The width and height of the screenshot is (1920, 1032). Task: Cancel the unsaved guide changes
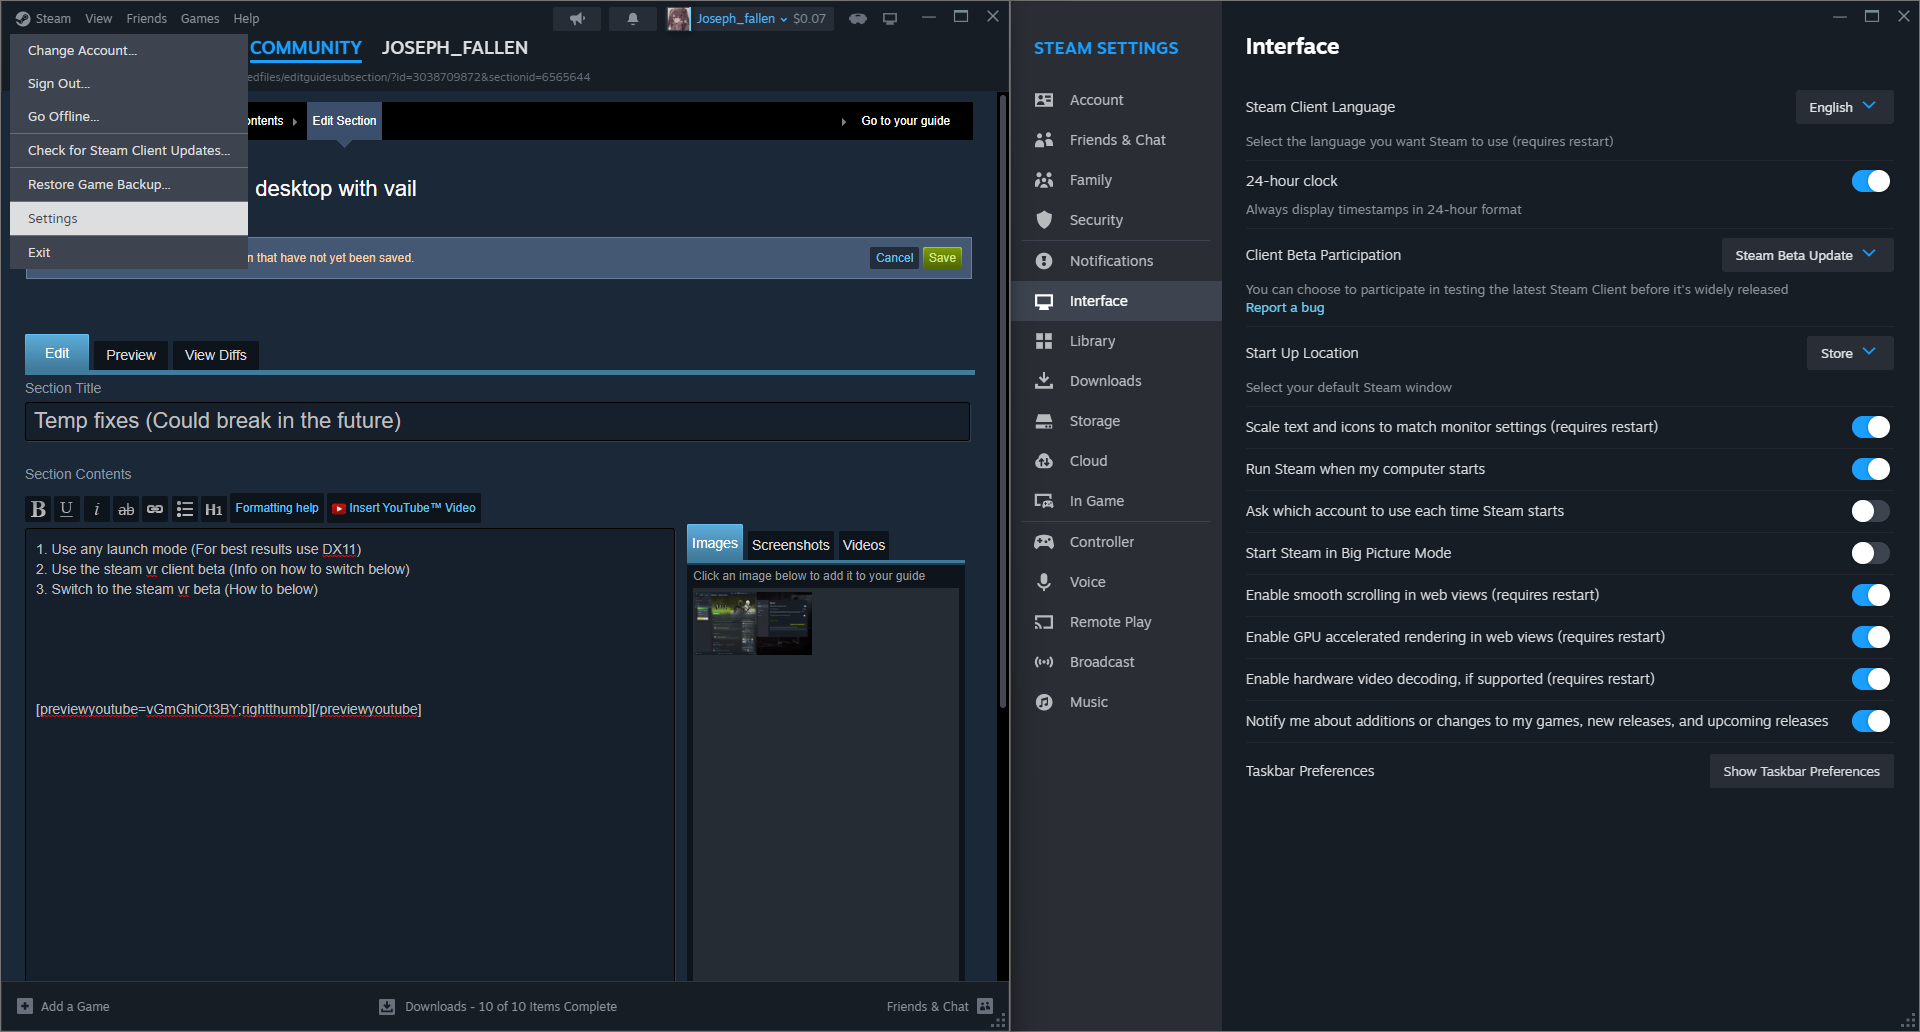(x=894, y=258)
